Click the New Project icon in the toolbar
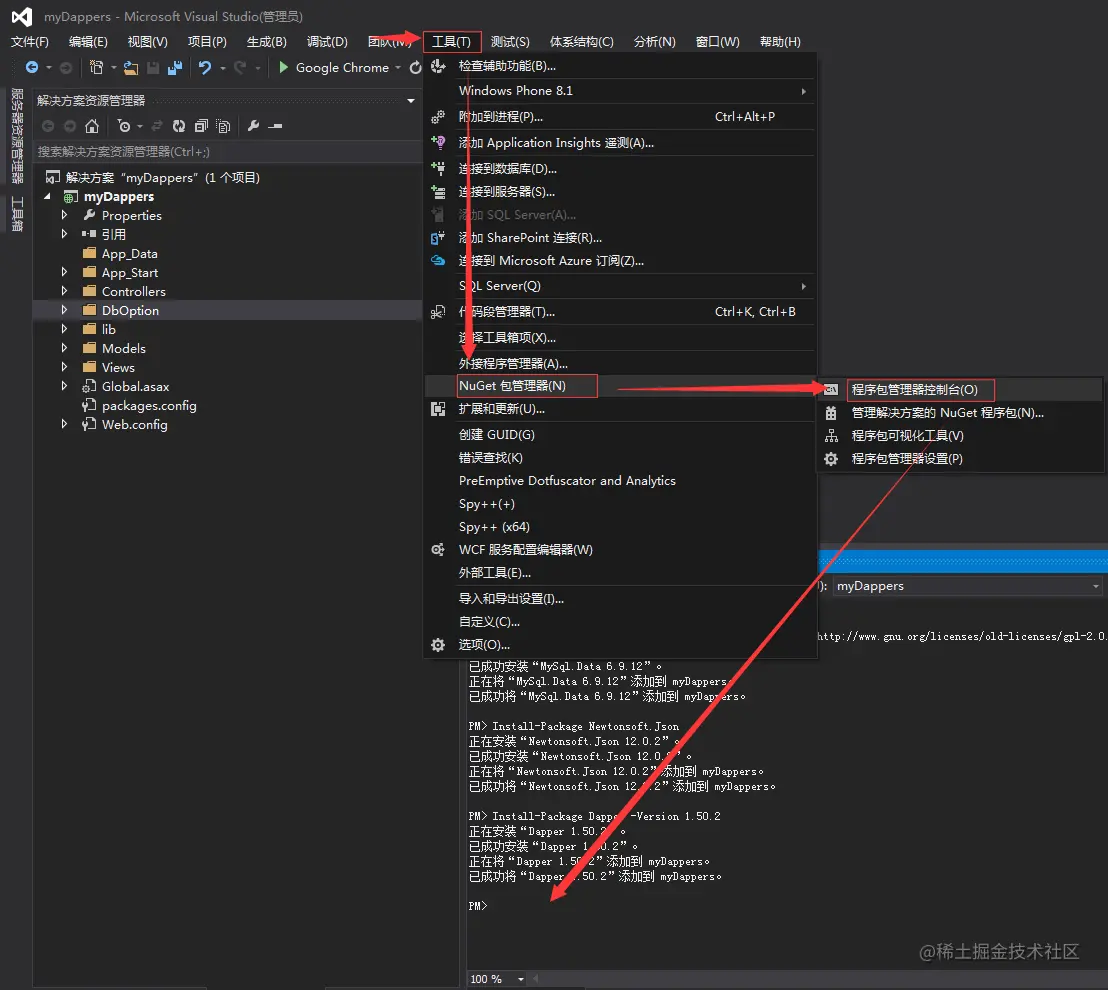This screenshot has height=990, width=1108. pyautogui.click(x=96, y=67)
